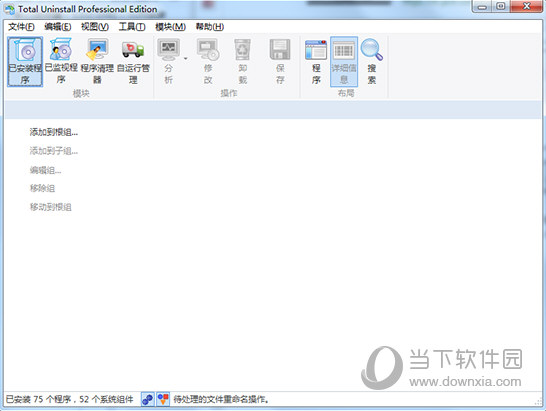546x411 pixels.
Task: Open the 文件(F) menu
Action: tap(21, 27)
